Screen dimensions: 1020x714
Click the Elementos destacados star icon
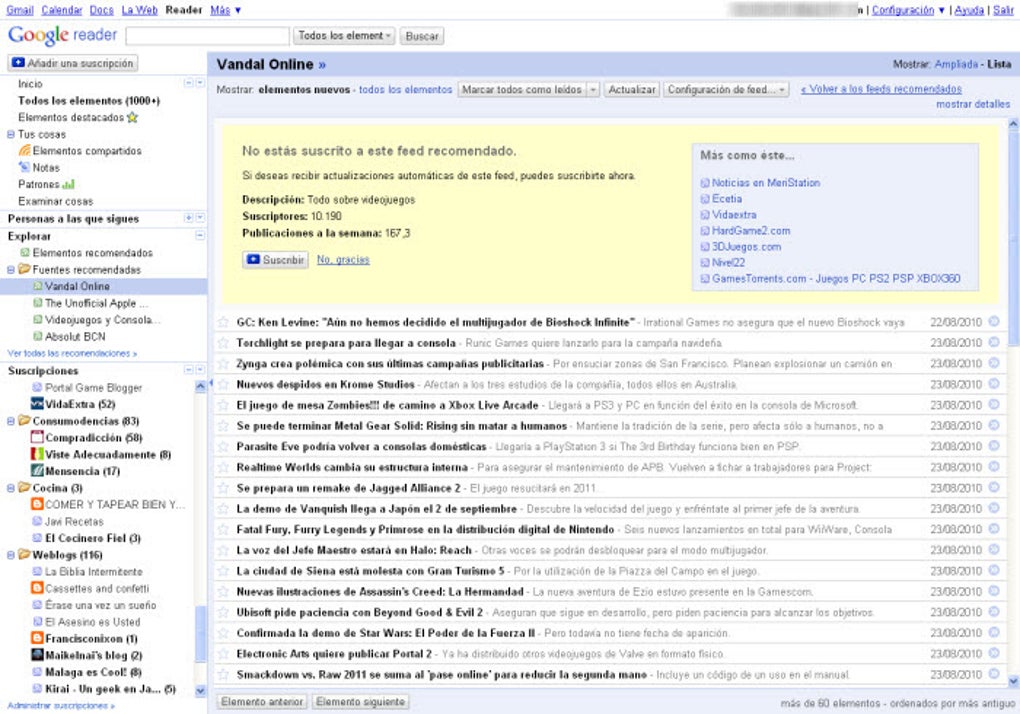(133, 117)
